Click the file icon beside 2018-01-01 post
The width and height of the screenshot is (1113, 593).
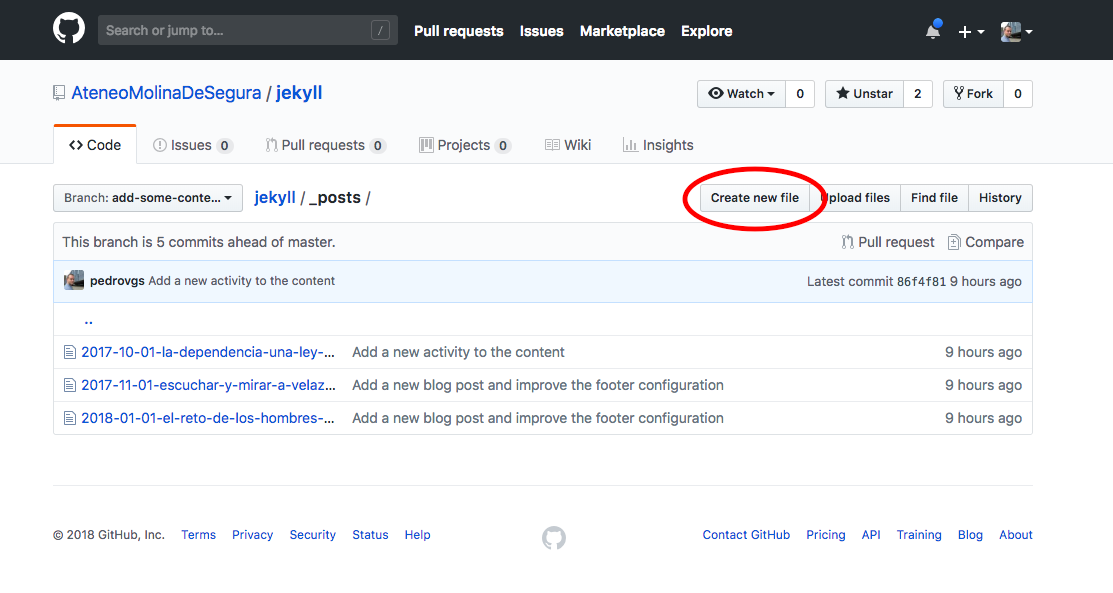[70, 418]
